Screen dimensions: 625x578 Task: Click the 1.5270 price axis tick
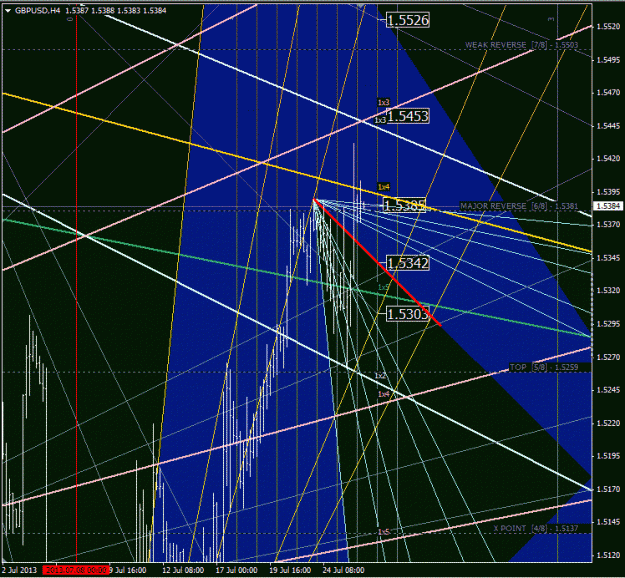click(x=608, y=357)
